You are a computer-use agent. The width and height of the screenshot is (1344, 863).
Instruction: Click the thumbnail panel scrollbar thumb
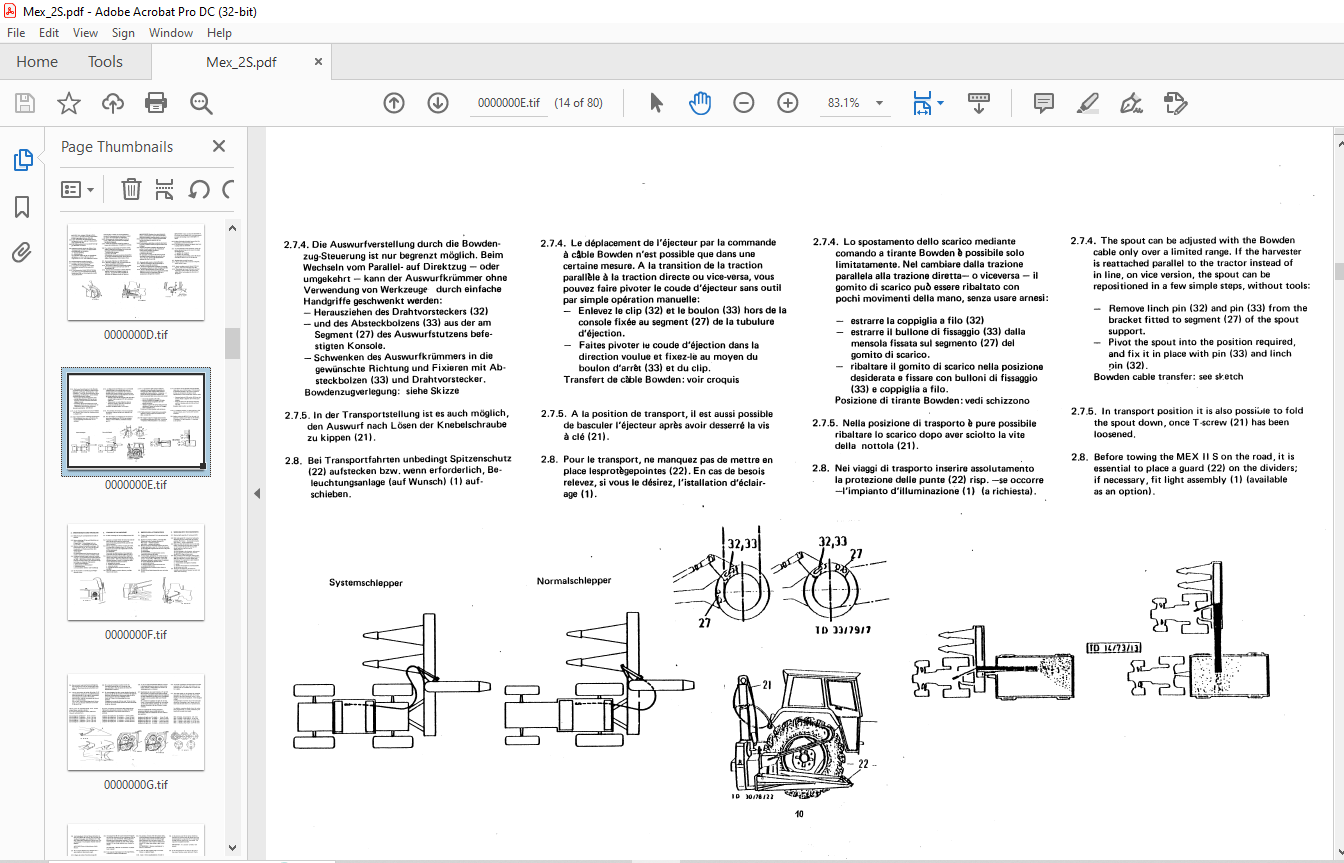pyautogui.click(x=232, y=342)
